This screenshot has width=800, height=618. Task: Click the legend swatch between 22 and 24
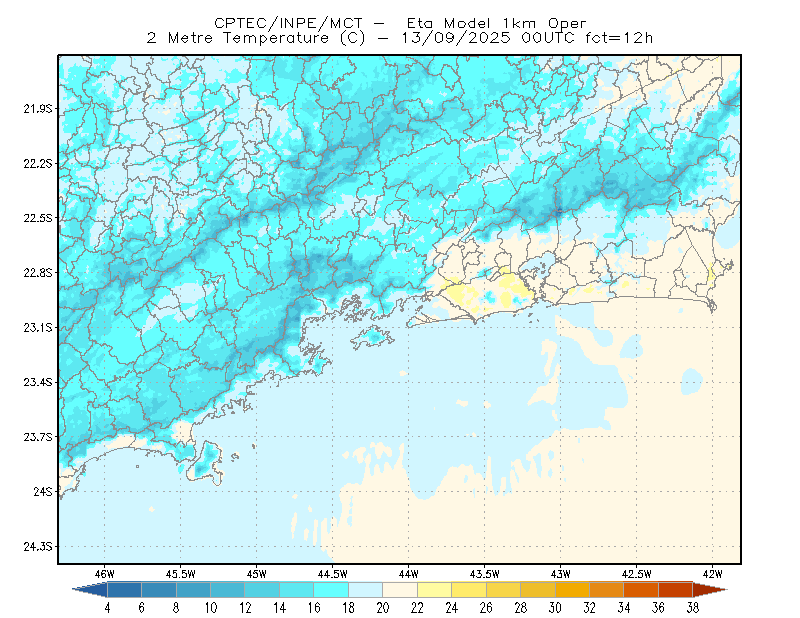435,589
